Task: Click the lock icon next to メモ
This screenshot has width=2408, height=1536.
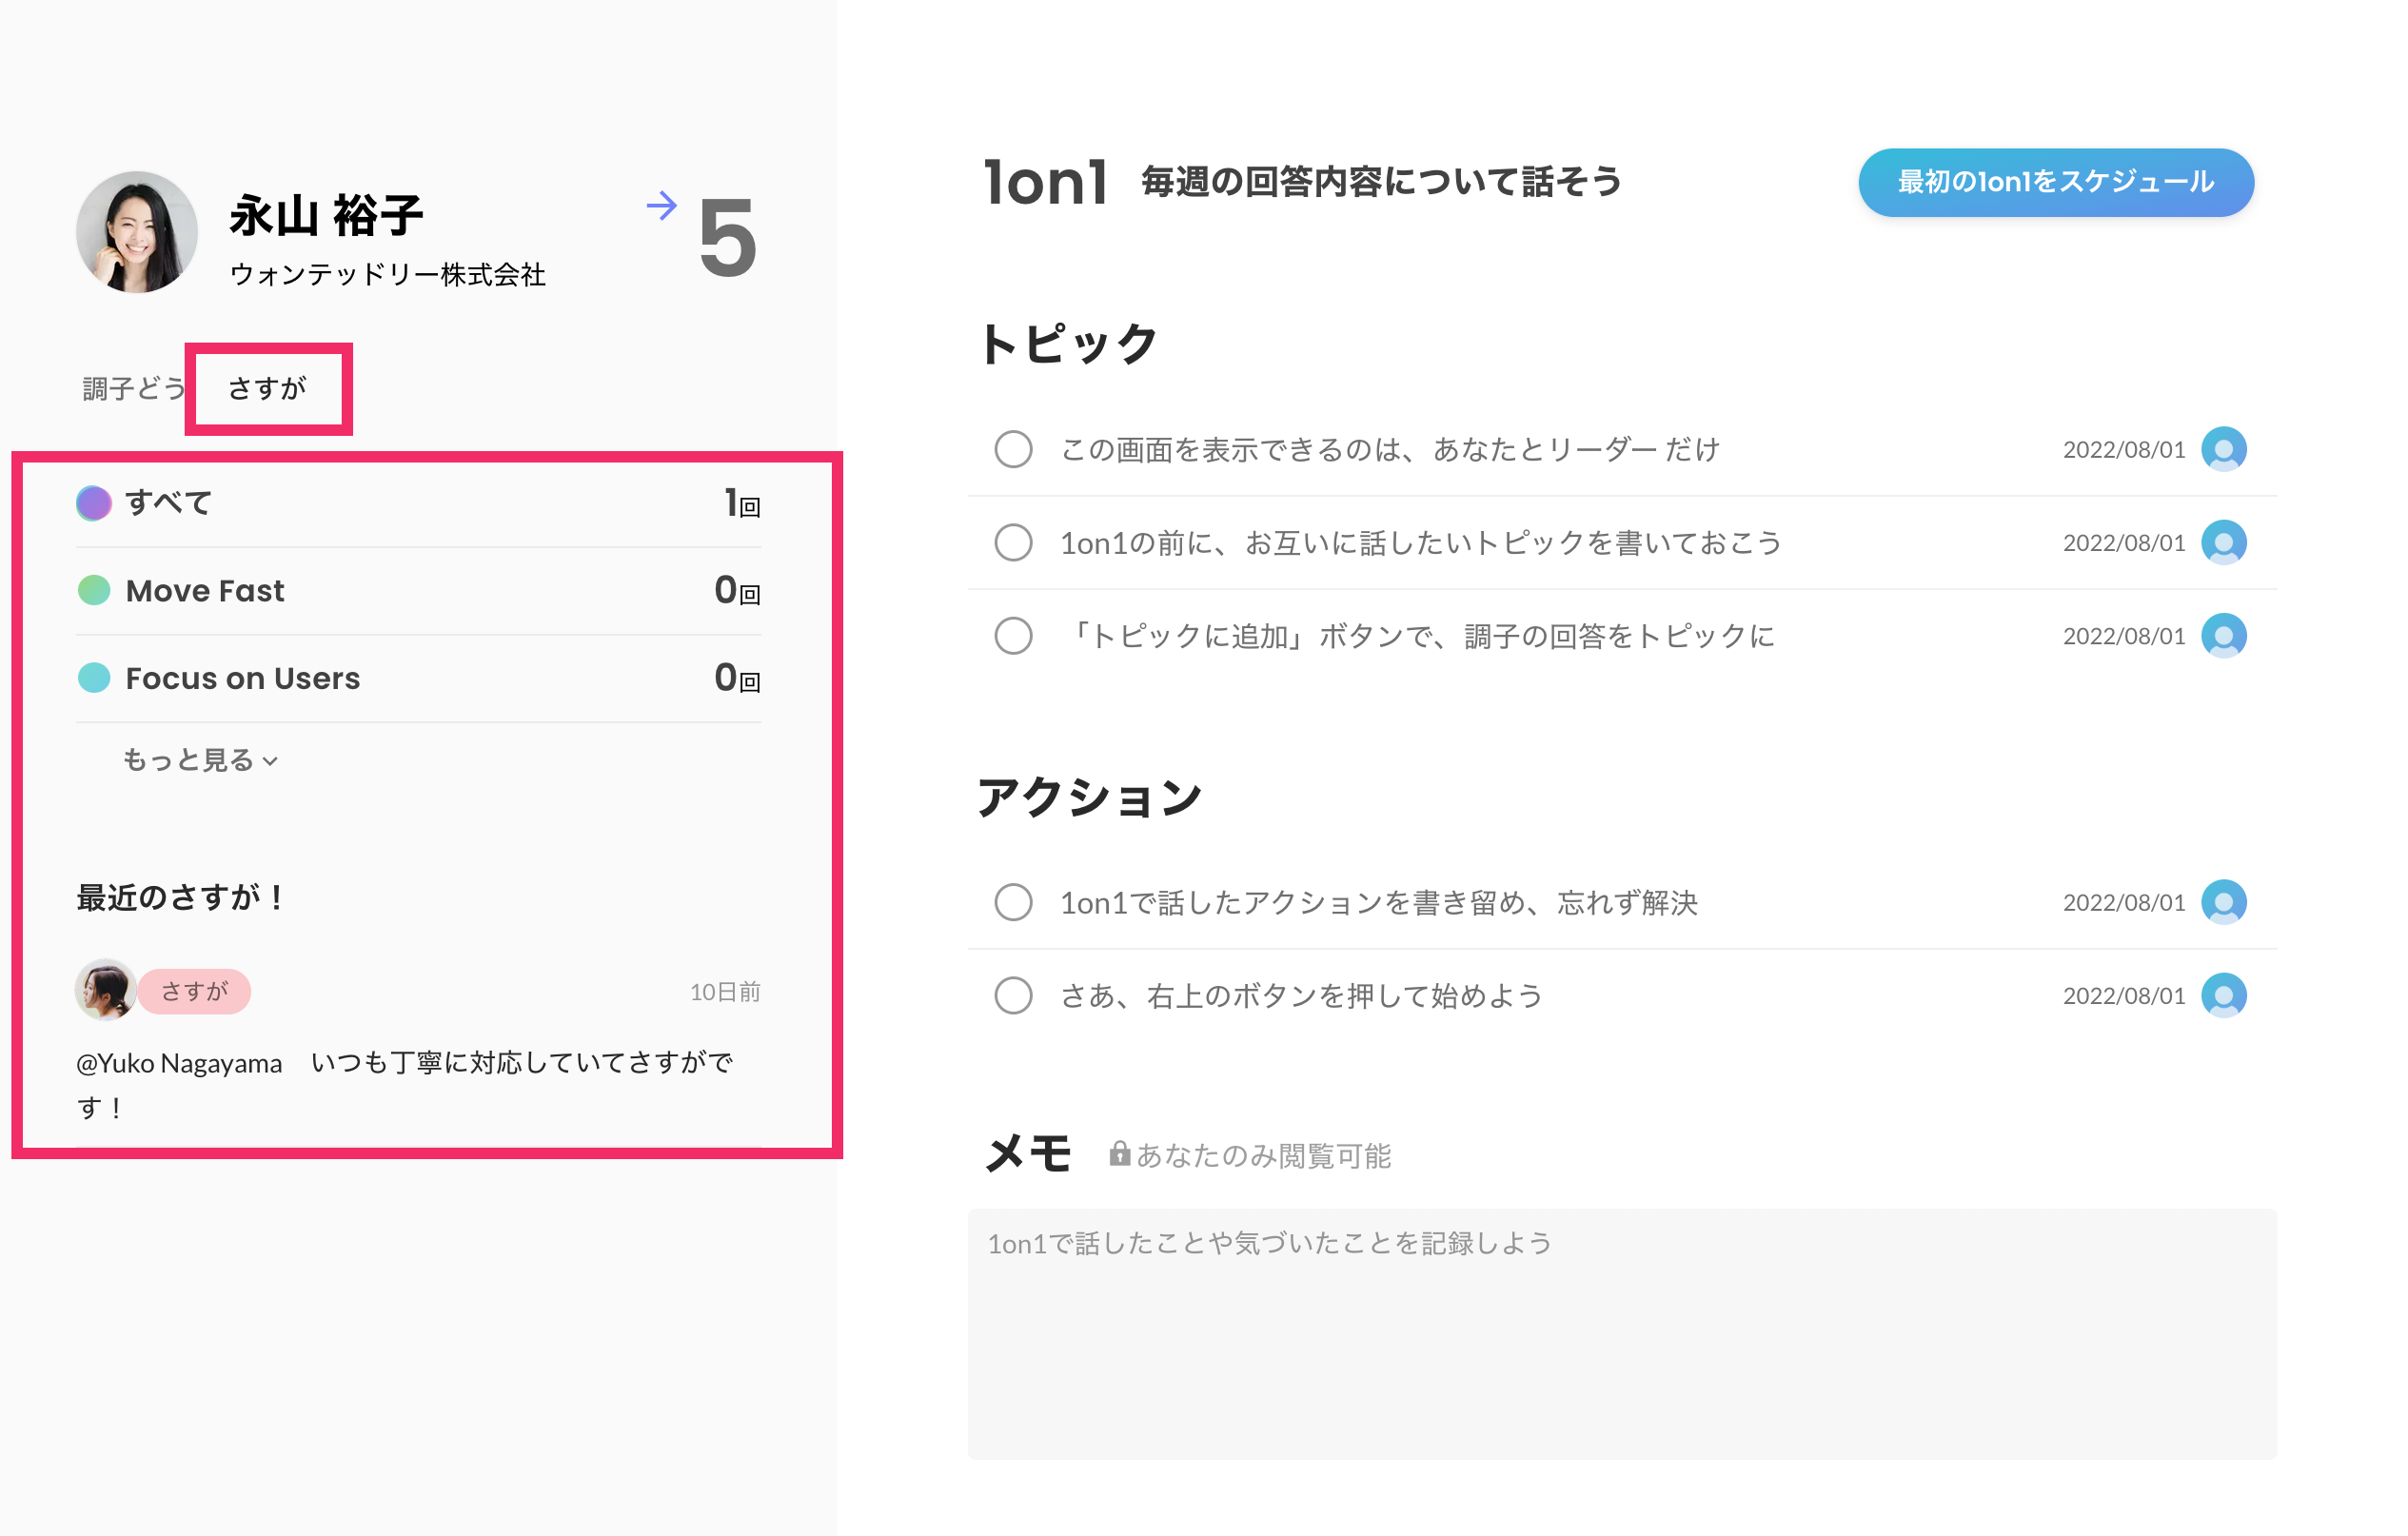Action: 1119,1154
